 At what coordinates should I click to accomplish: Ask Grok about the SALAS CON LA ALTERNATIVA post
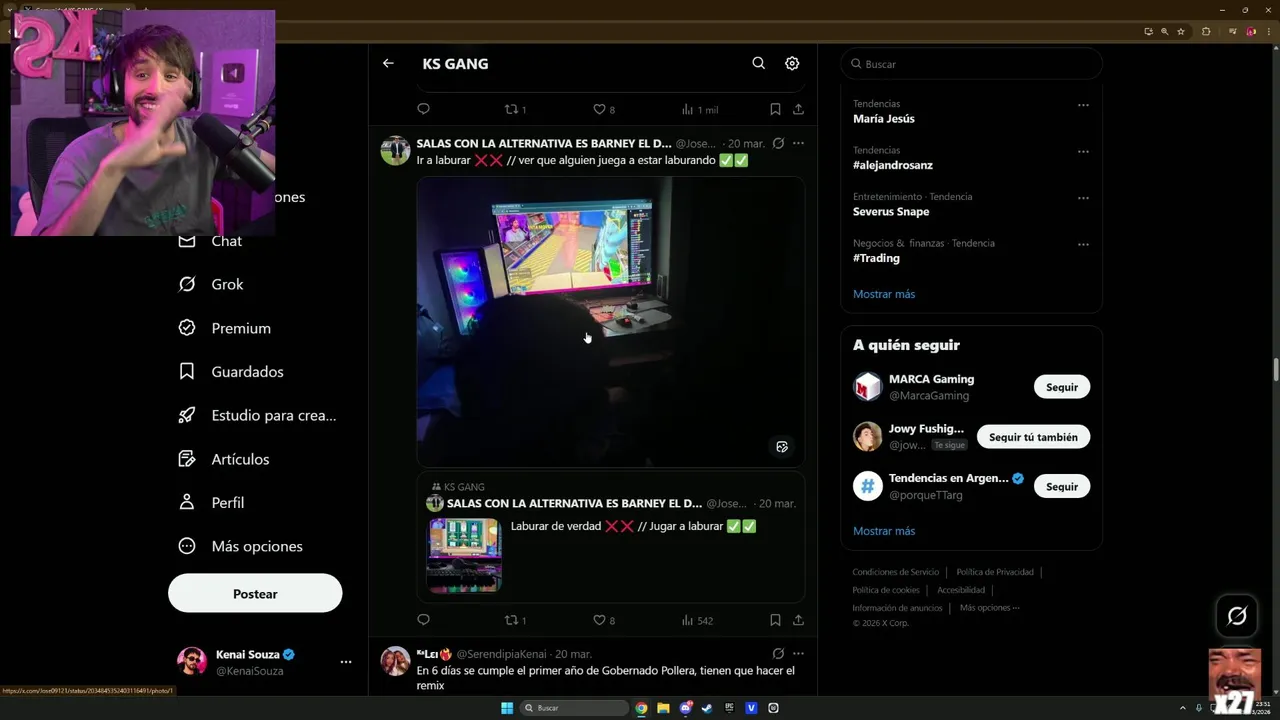pyautogui.click(x=778, y=143)
